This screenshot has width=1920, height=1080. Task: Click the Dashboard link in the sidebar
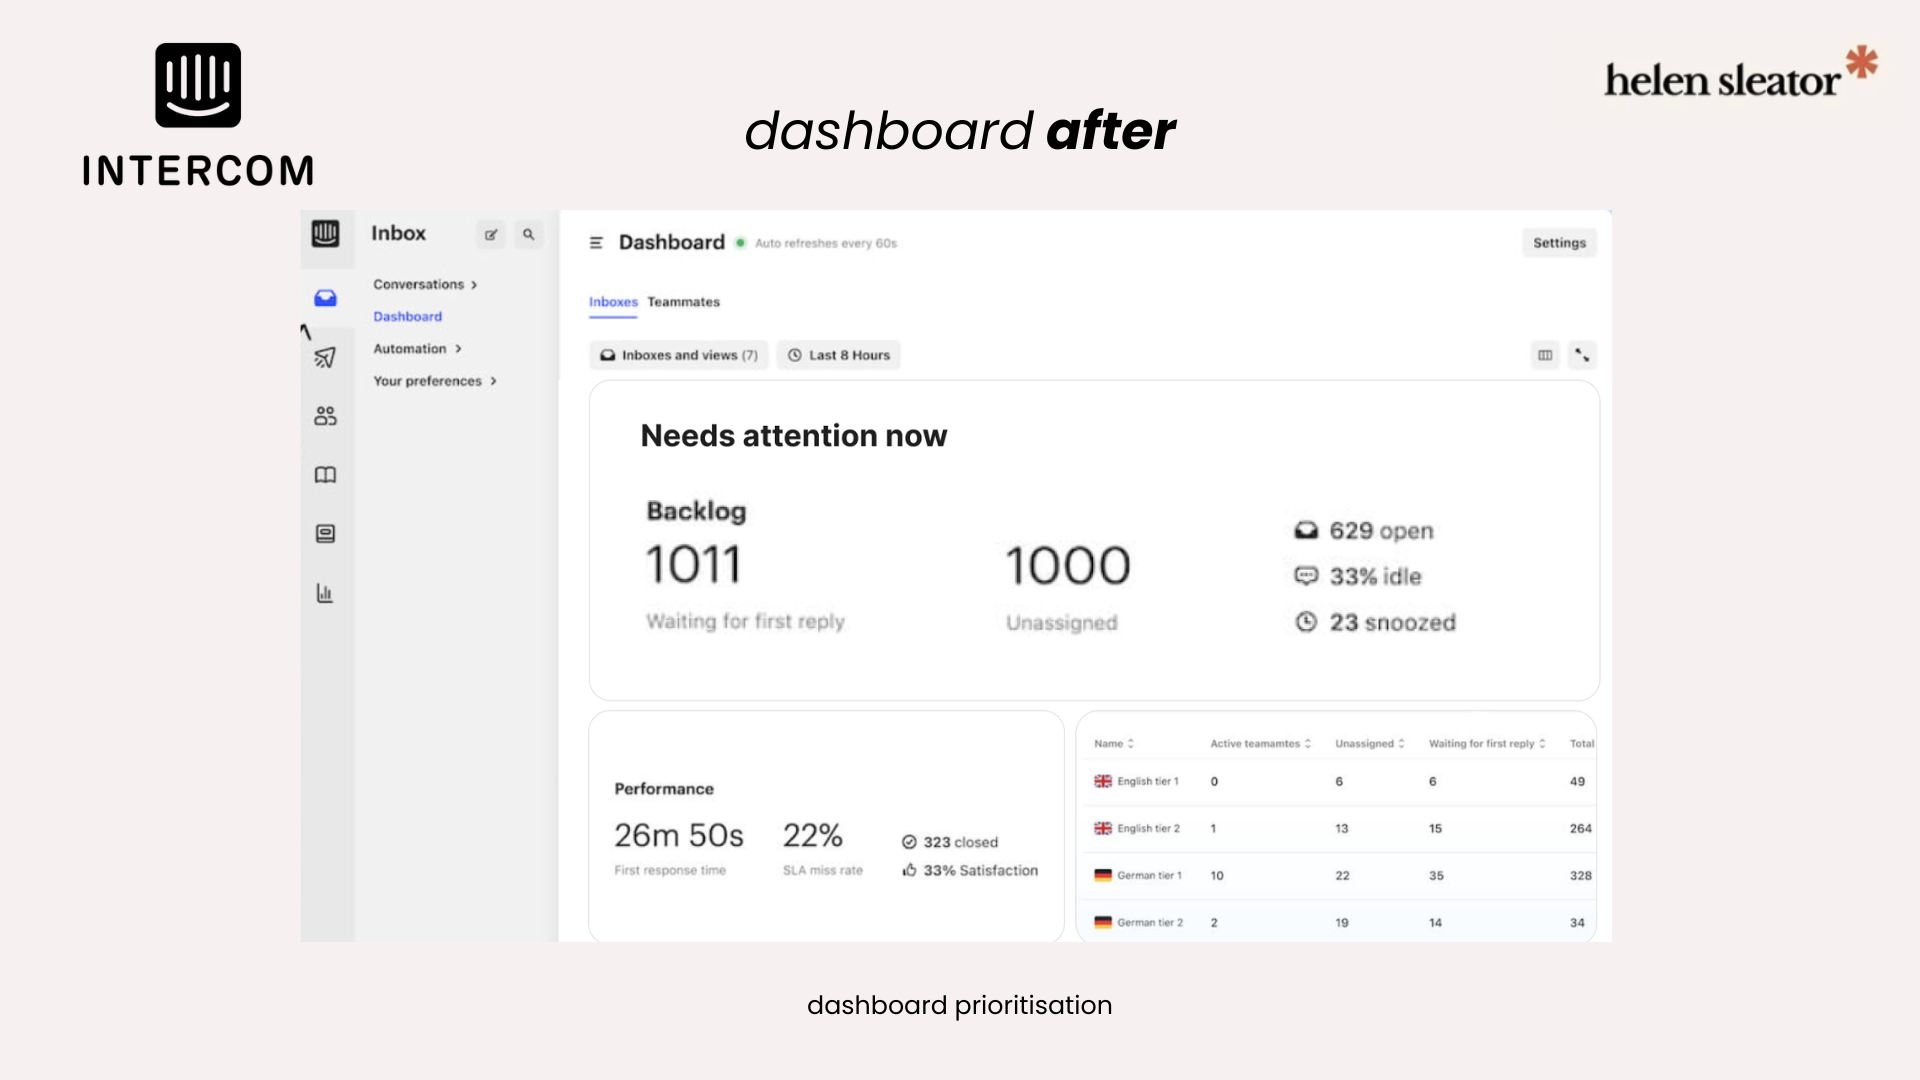407,316
